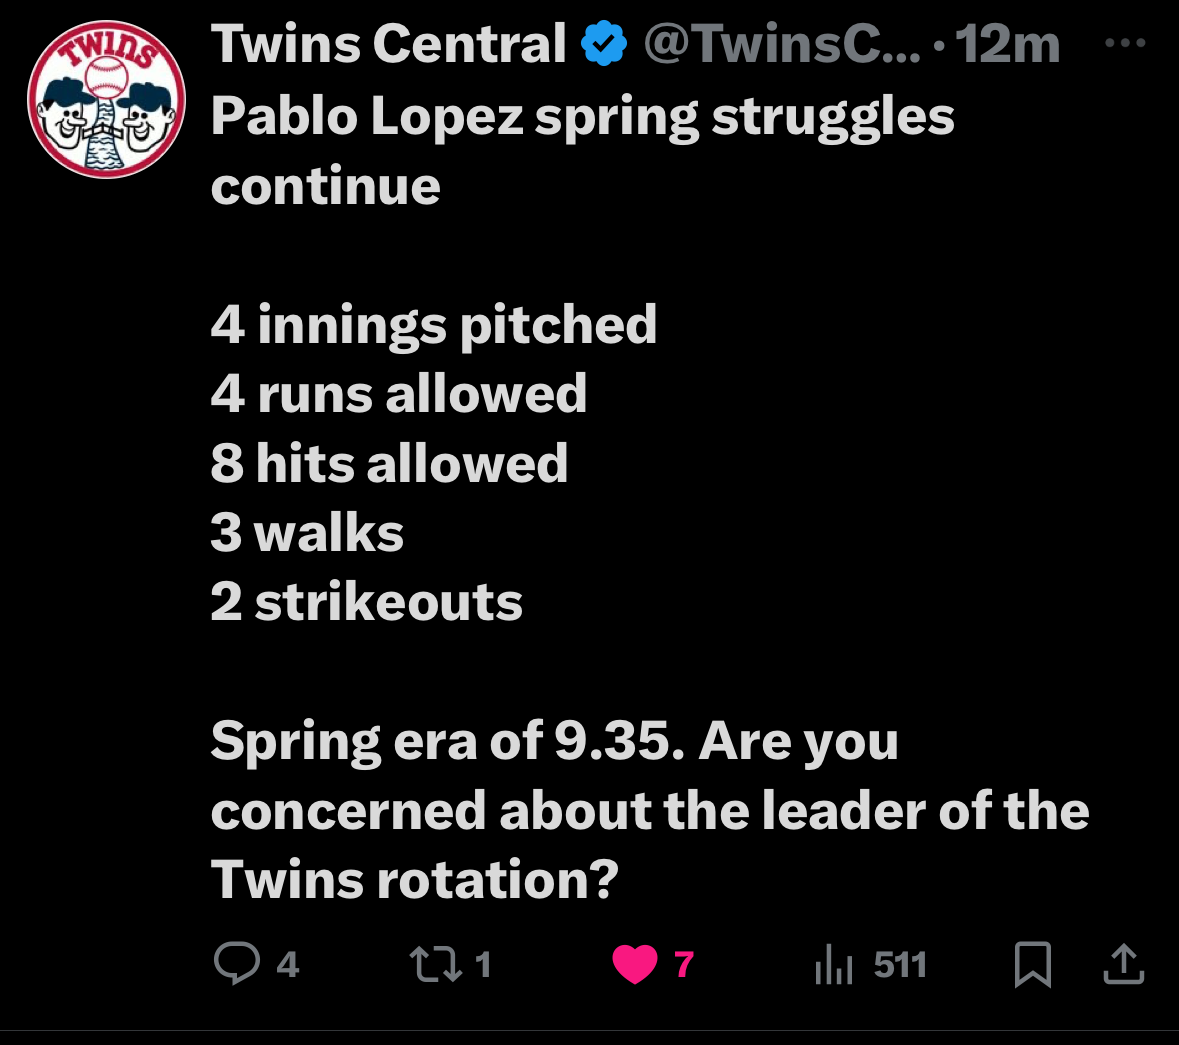The image size is (1179, 1045).
Task: Open the three-dot more options menu
Action: click(1125, 43)
